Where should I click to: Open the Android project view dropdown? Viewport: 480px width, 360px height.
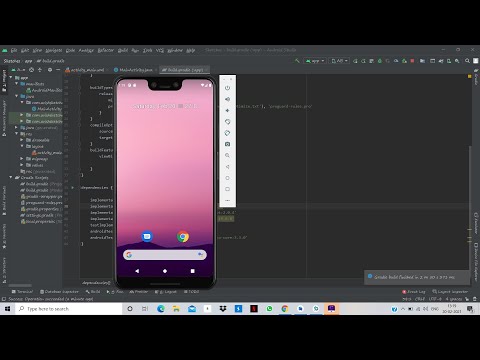[18, 70]
